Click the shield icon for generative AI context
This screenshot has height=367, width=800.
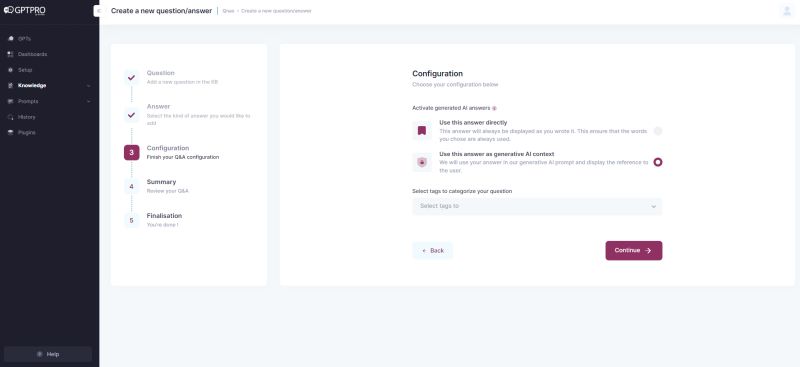(x=422, y=162)
